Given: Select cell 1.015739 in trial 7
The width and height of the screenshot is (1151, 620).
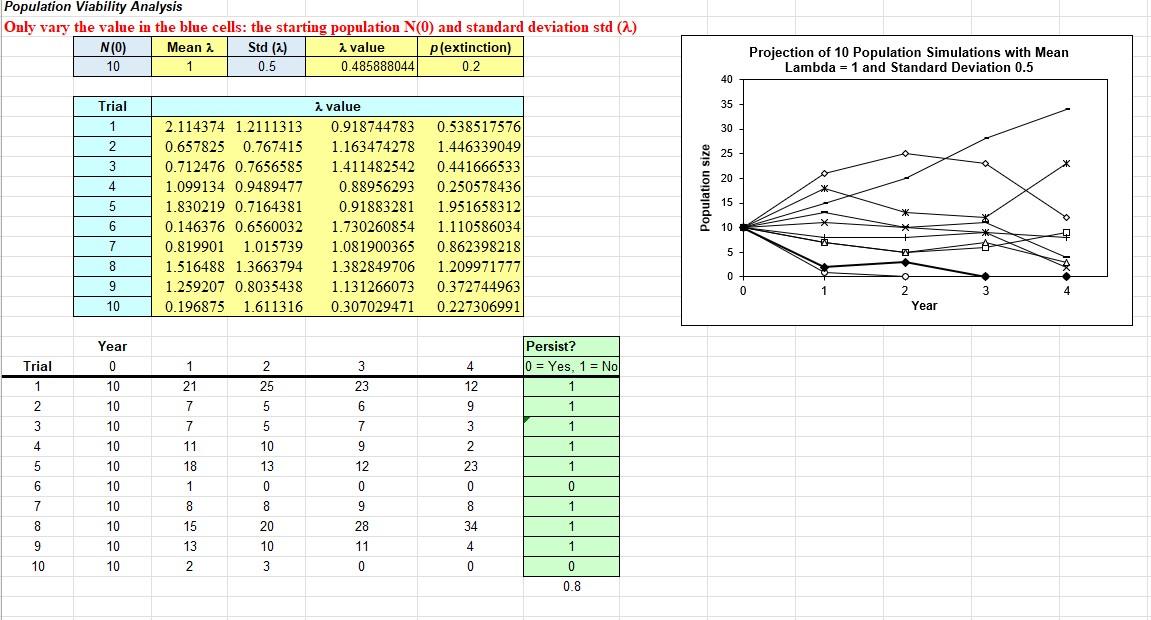Looking at the screenshot, I should pyautogui.click(x=267, y=247).
